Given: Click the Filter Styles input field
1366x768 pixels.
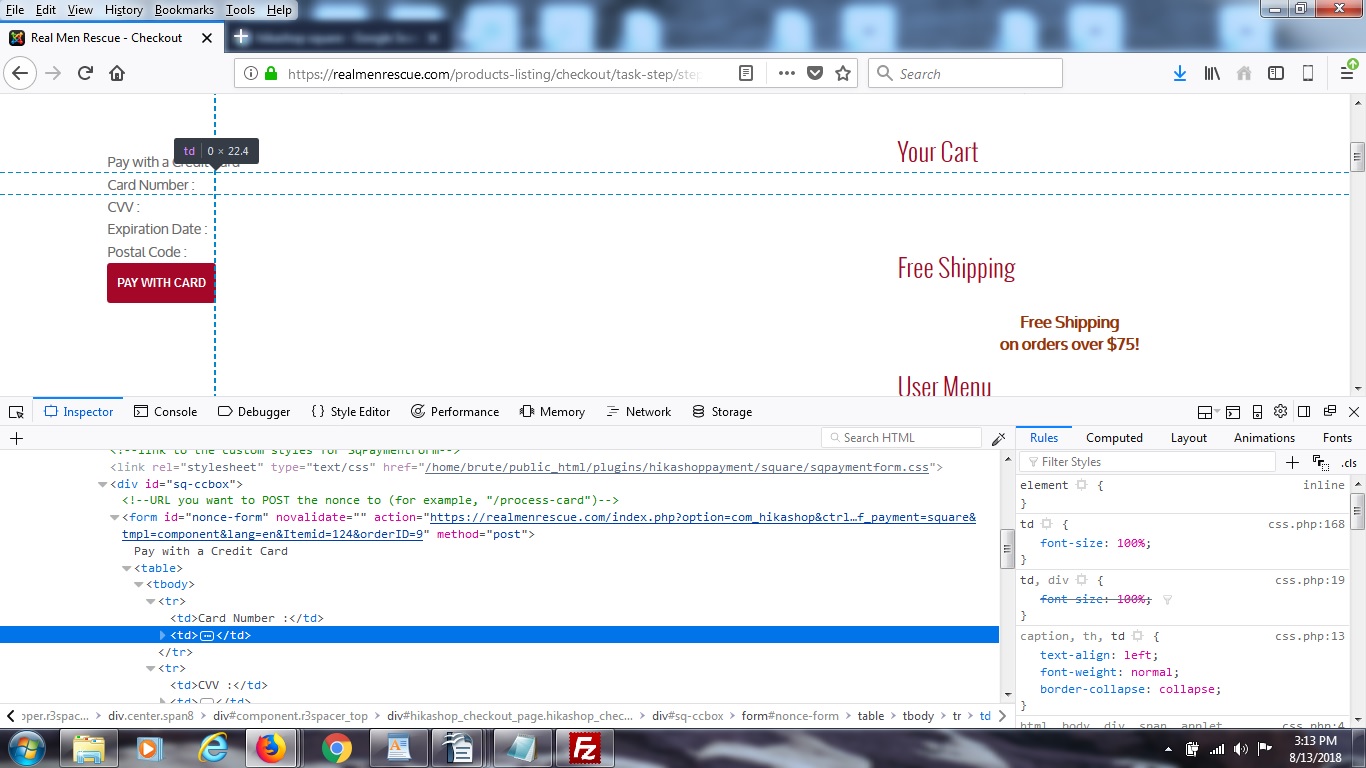Looking at the screenshot, I should 1150,462.
